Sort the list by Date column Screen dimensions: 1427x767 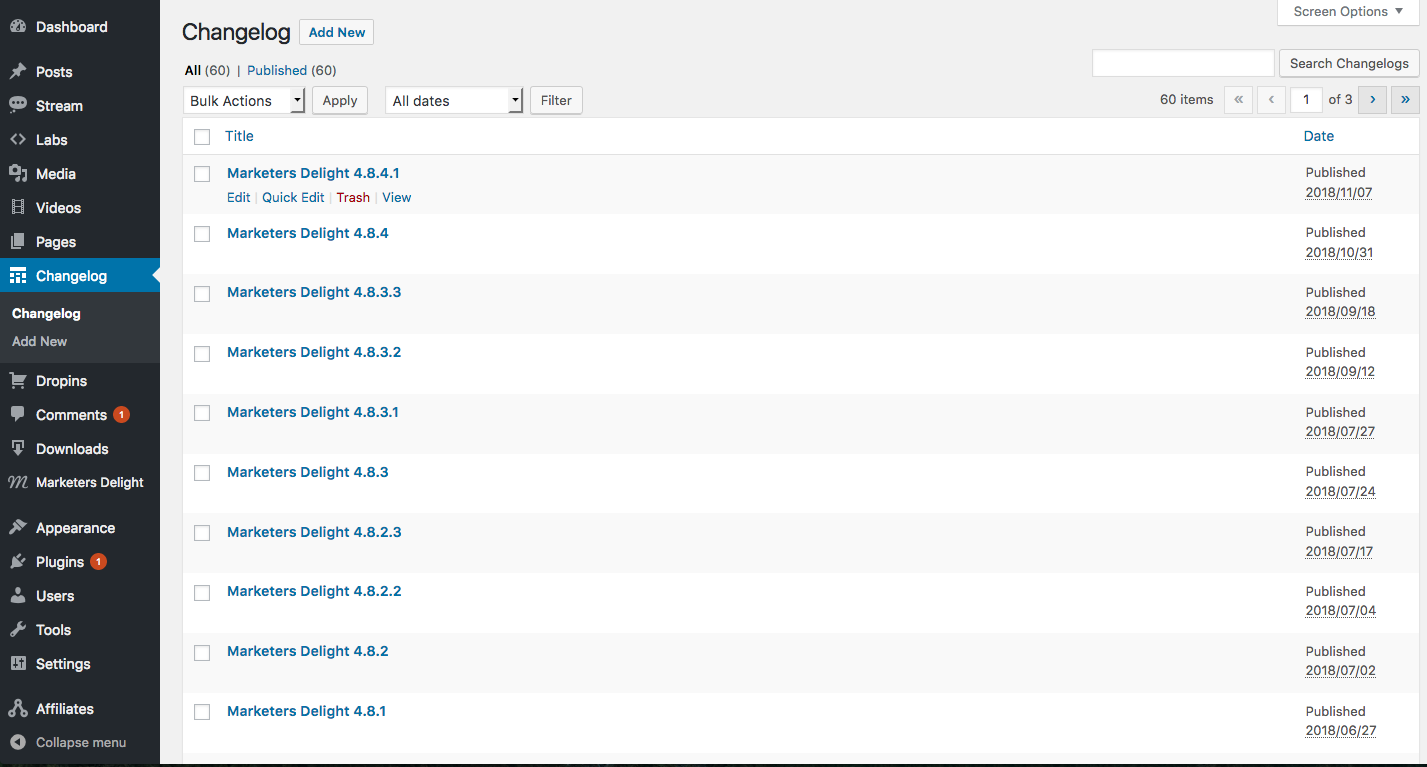(x=1319, y=136)
